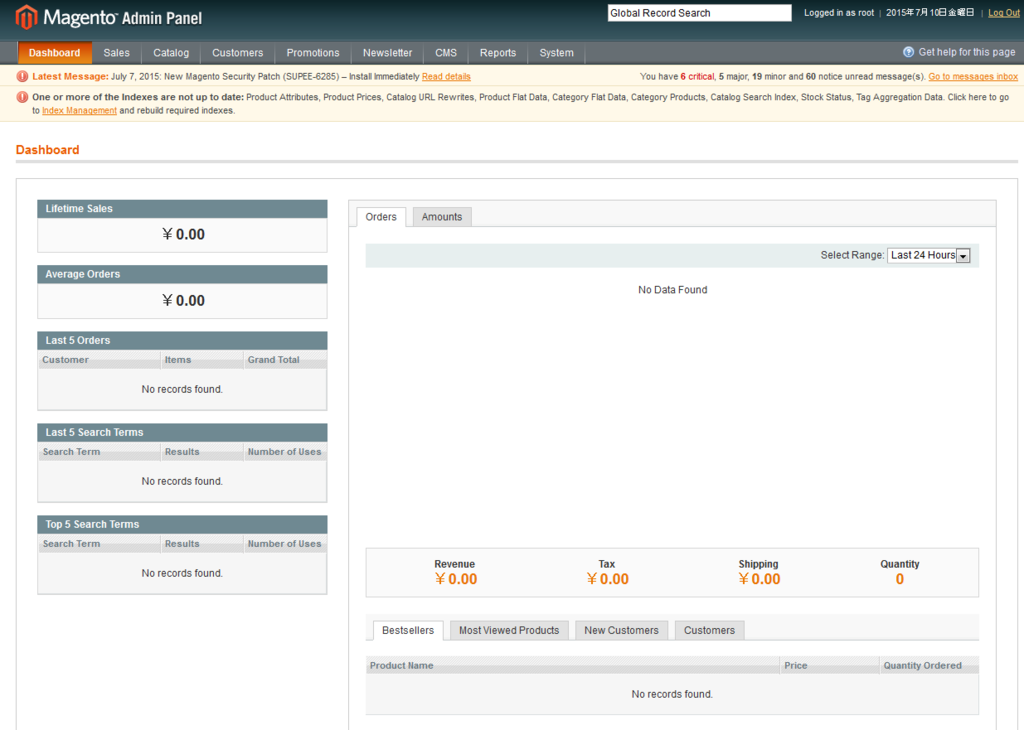The width and height of the screenshot is (1024, 730).
Task: Open the Reports menu
Action: pos(498,53)
